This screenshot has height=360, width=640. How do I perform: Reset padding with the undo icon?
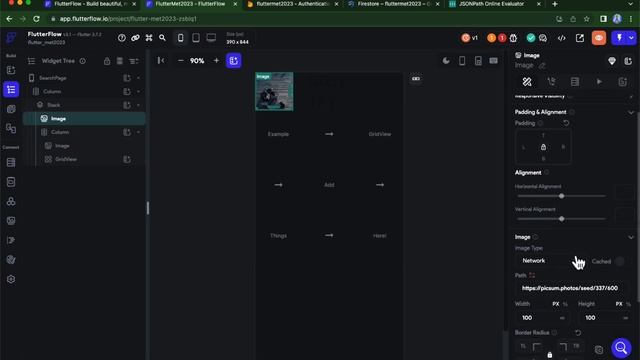(566, 123)
